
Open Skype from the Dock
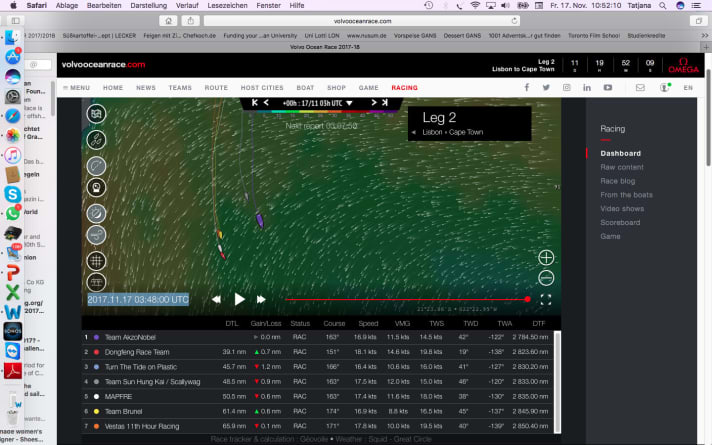[x=13, y=194]
